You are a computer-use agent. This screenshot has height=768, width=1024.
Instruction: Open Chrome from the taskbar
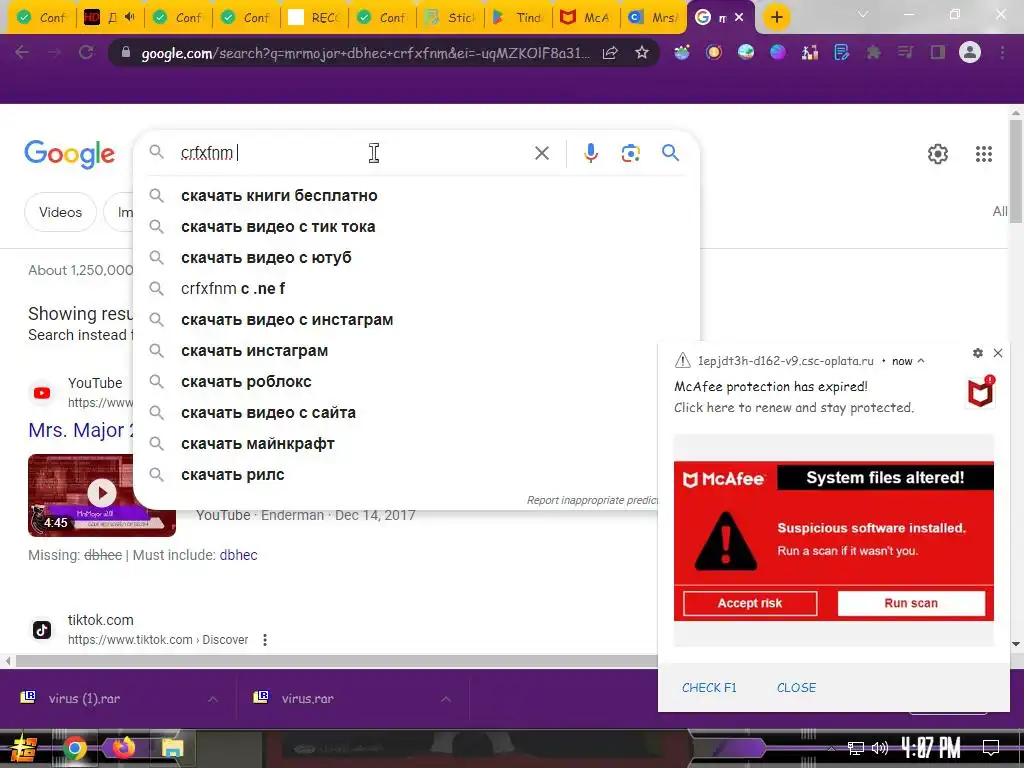75,748
